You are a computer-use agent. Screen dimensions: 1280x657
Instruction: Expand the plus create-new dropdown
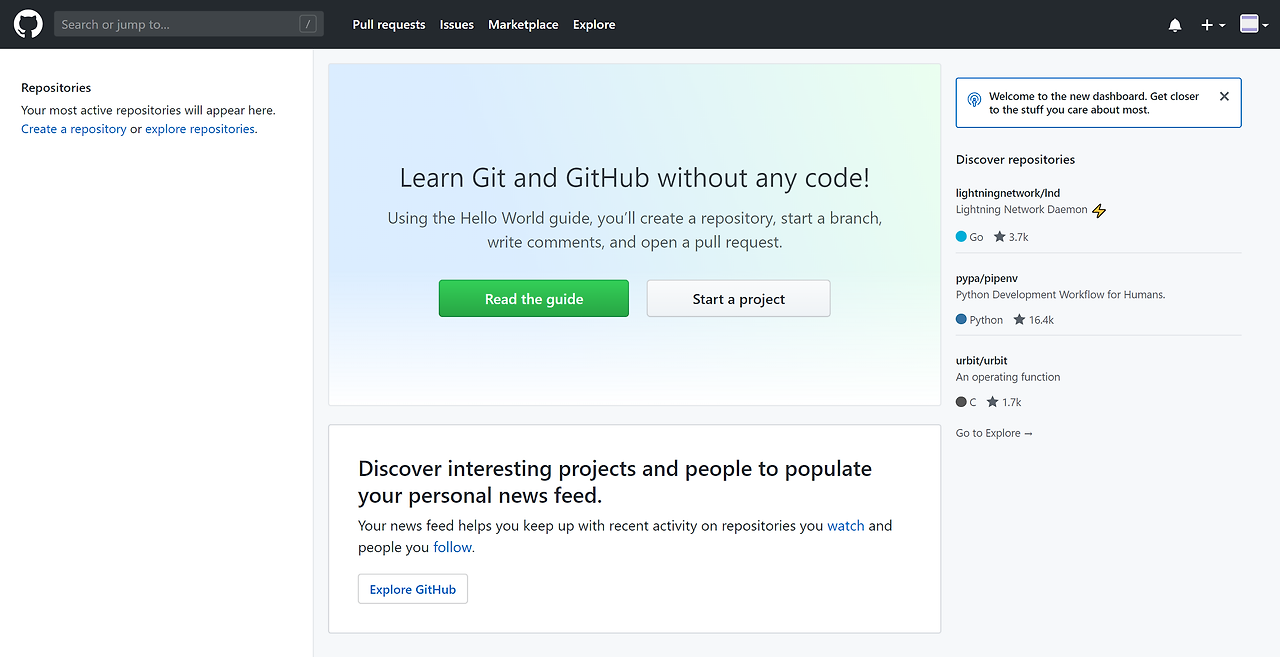coord(1213,25)
